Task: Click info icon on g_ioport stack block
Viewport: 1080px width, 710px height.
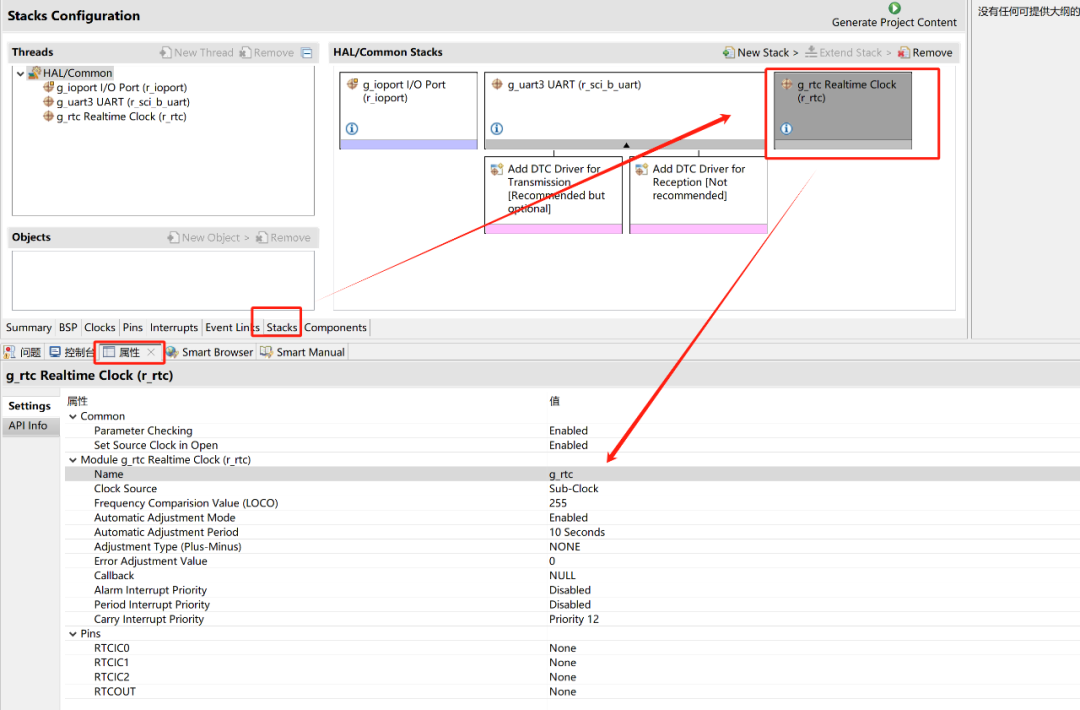Action: [x=352, y=129]
